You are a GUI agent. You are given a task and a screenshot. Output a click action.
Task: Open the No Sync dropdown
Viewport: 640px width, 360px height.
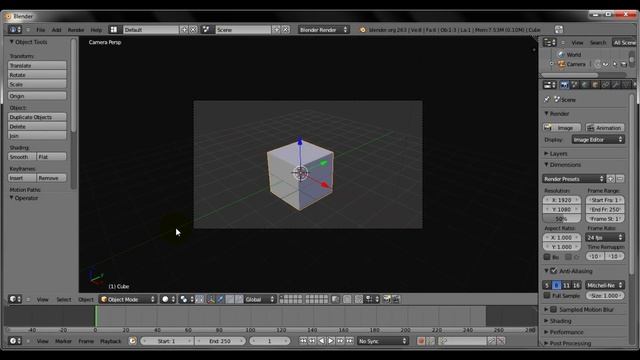[x=382, y=340]
